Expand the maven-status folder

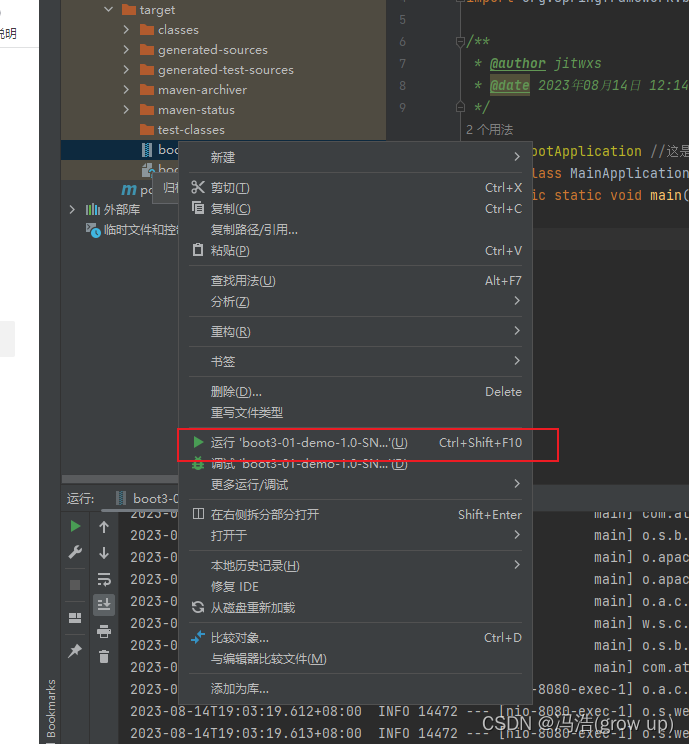tap(126, 109)
